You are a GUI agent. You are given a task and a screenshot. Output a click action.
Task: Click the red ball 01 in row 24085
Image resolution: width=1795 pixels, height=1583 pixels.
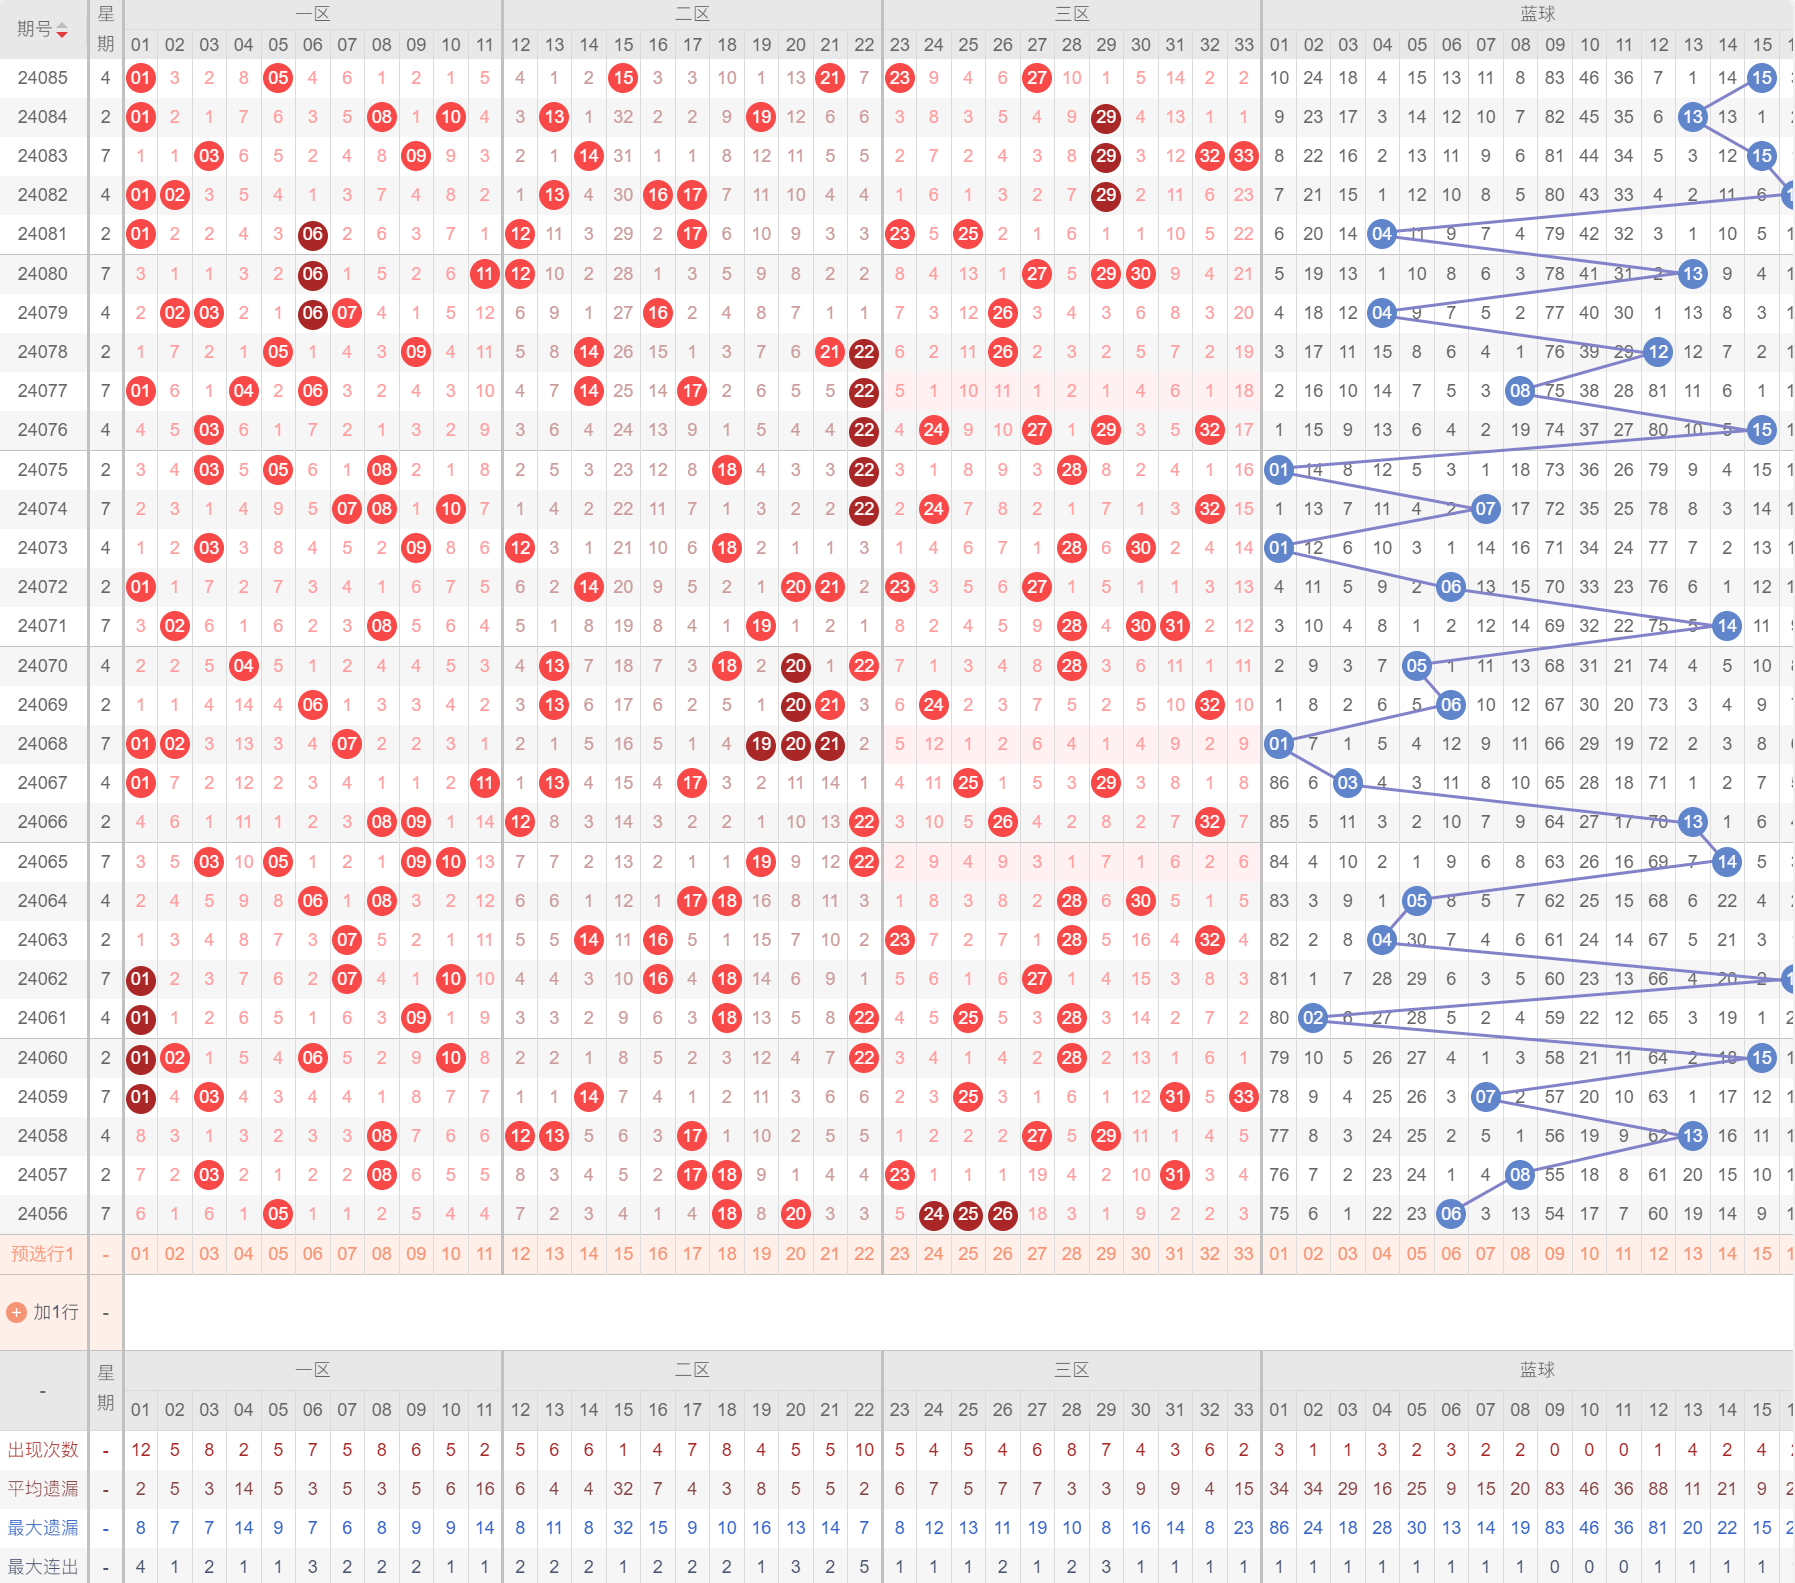pyautogui.click(x=140, y=78)
